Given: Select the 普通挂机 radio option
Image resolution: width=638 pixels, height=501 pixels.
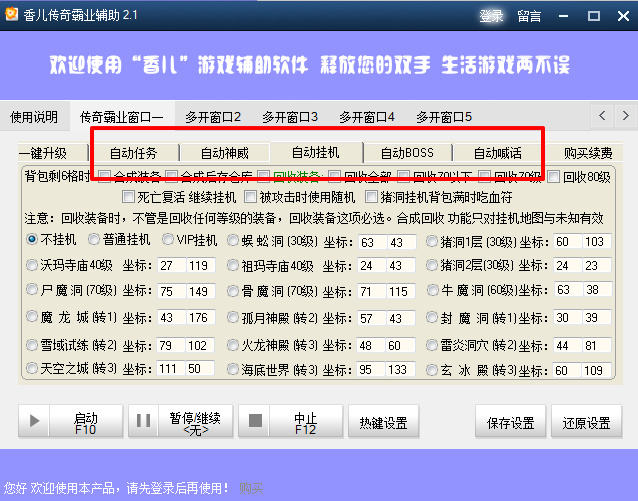Looking at the screenshot, I should click(x=96, y=240).
